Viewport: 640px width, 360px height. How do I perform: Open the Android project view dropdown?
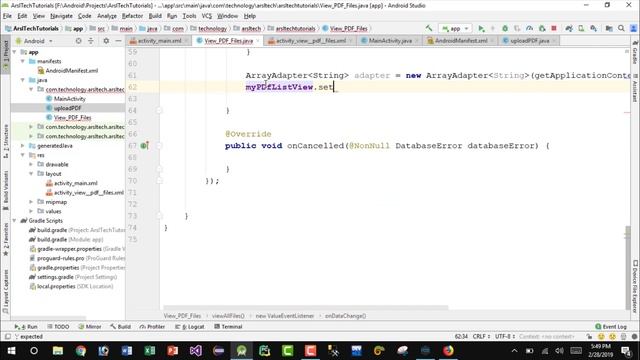tap(34, 41)
